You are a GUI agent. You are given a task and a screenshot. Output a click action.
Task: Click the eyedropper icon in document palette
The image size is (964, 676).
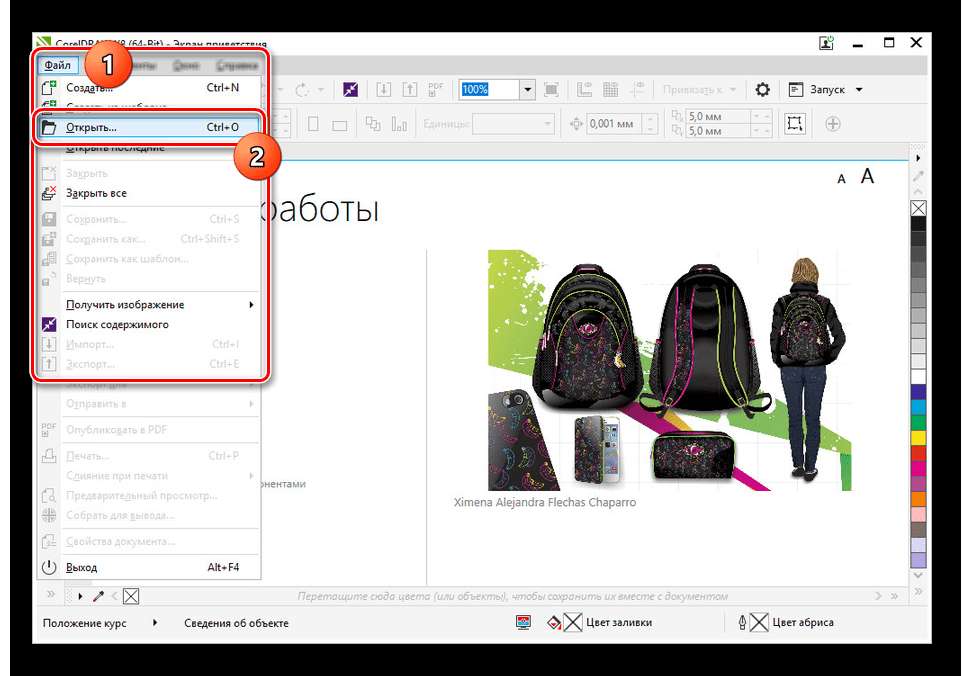[99, 597]
